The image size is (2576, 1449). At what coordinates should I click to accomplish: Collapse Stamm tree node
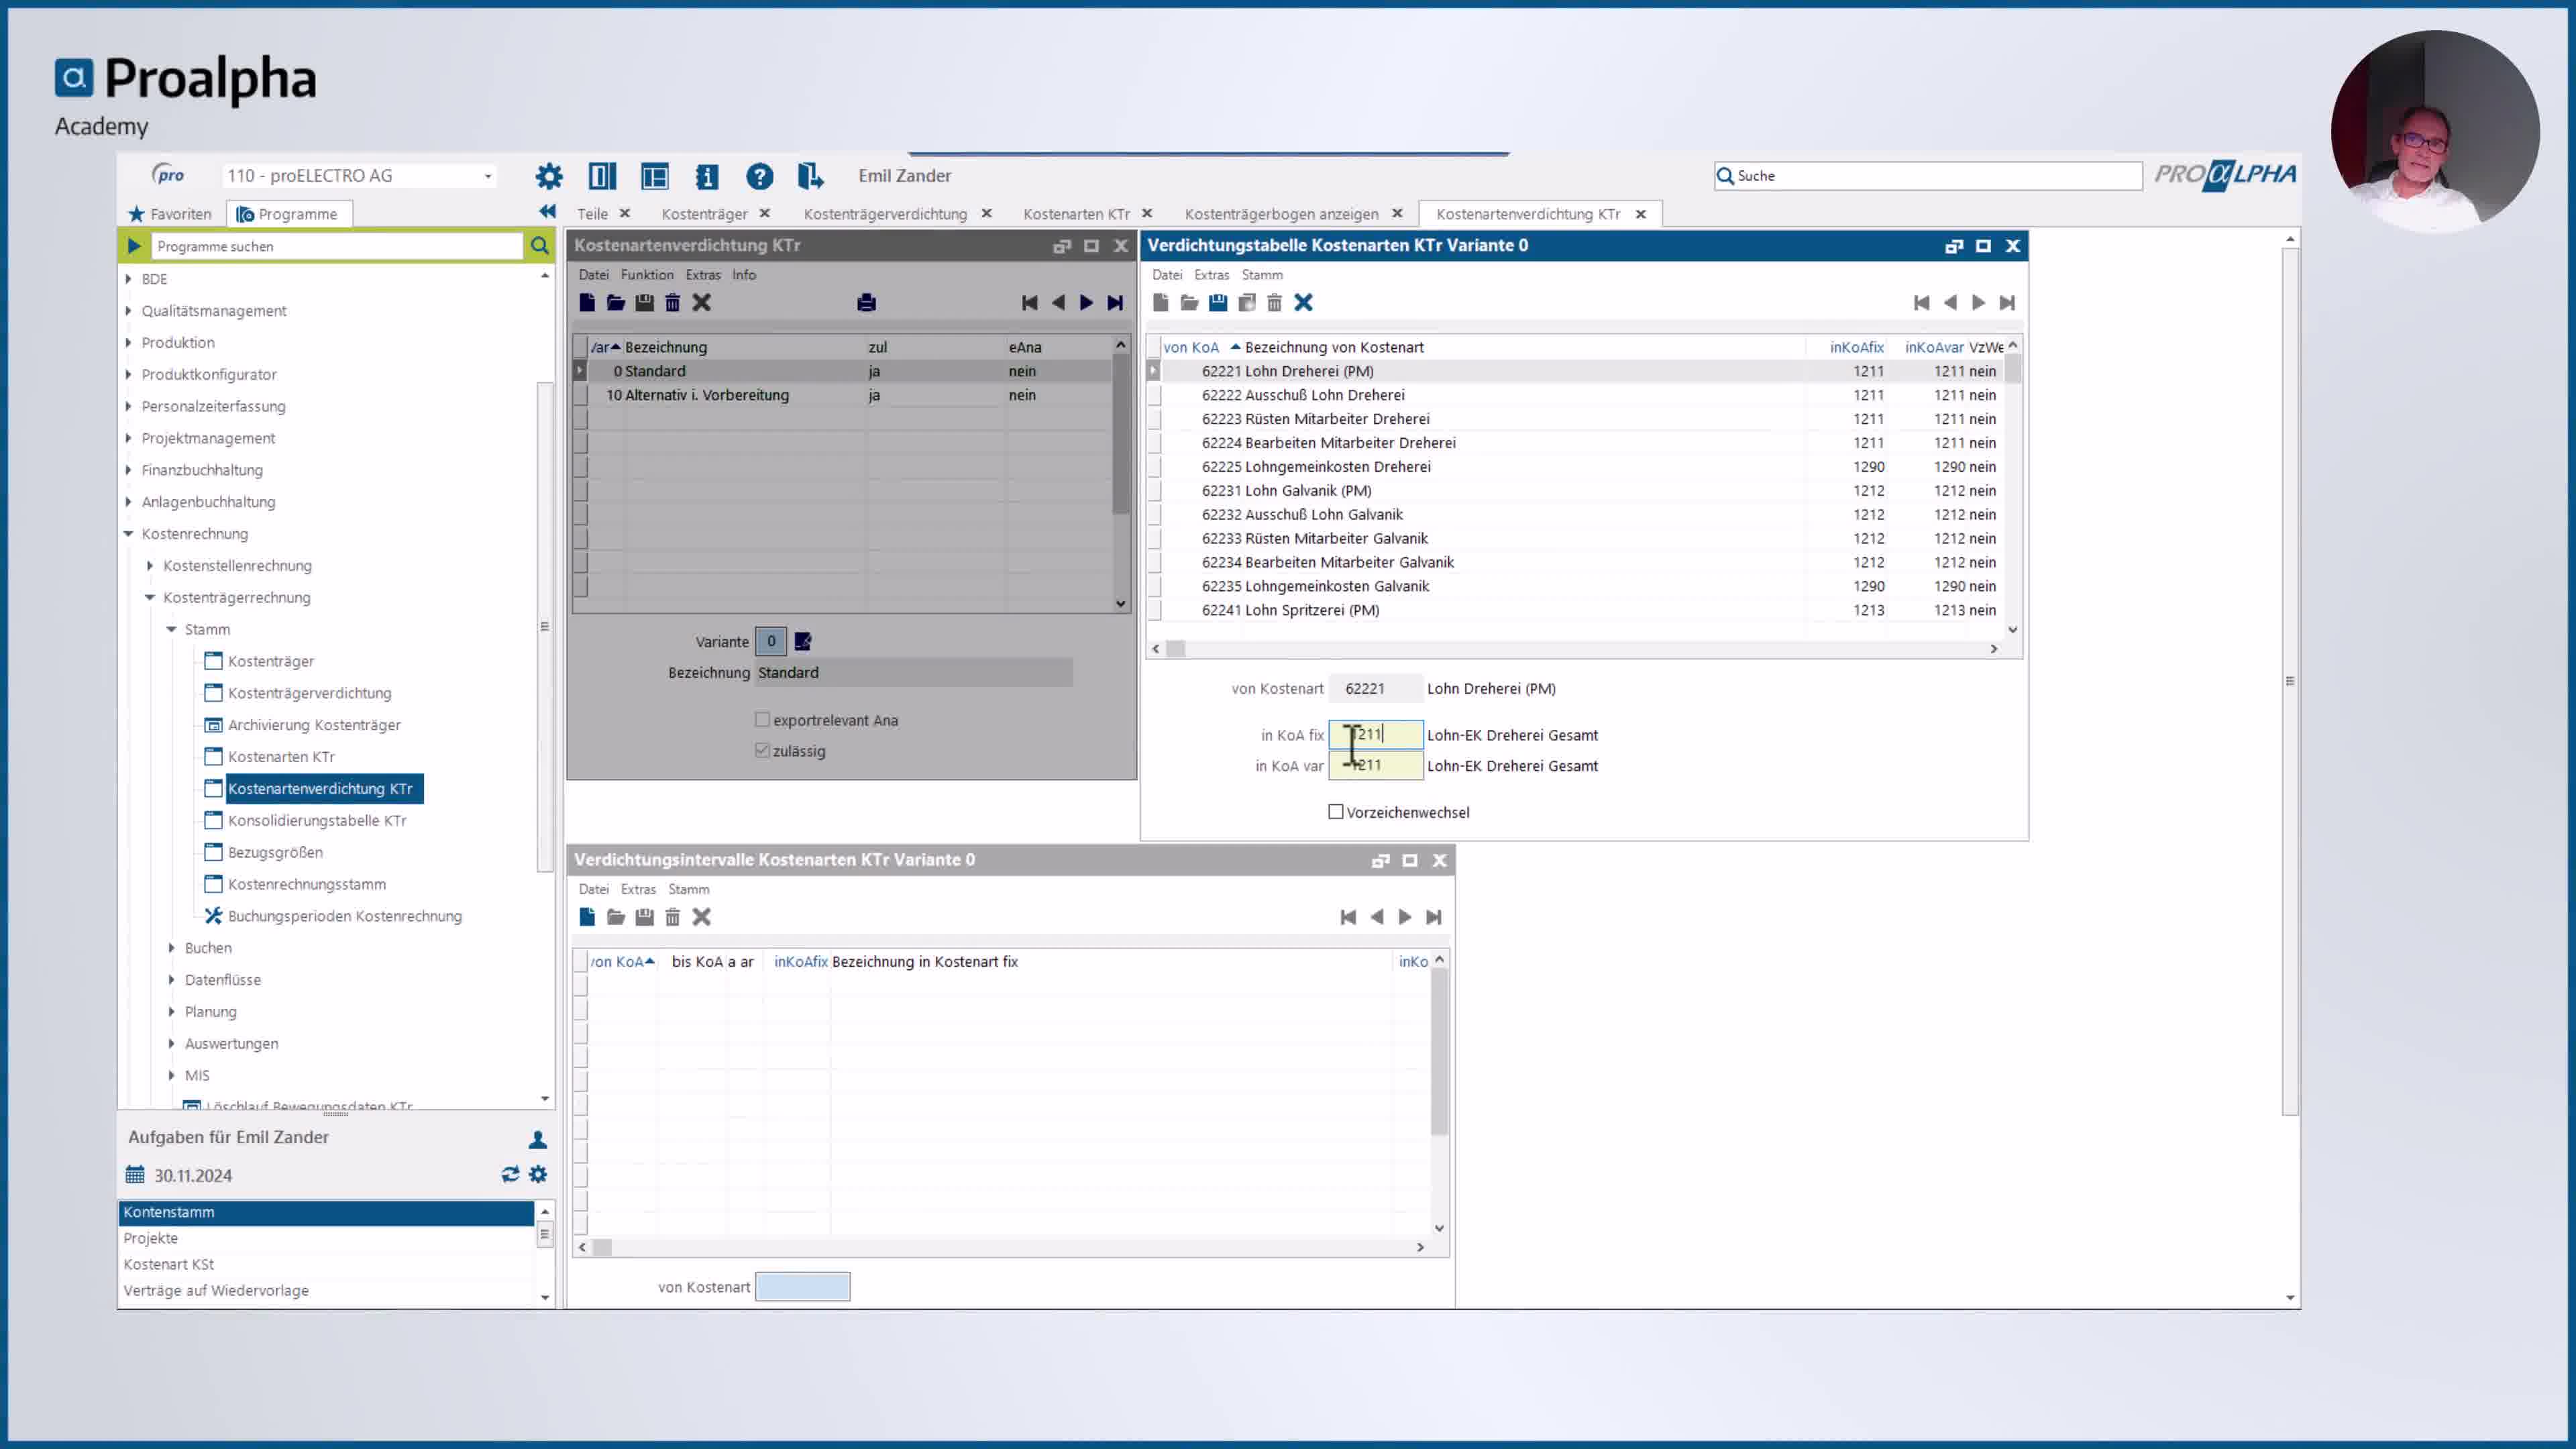coord(171,630)
